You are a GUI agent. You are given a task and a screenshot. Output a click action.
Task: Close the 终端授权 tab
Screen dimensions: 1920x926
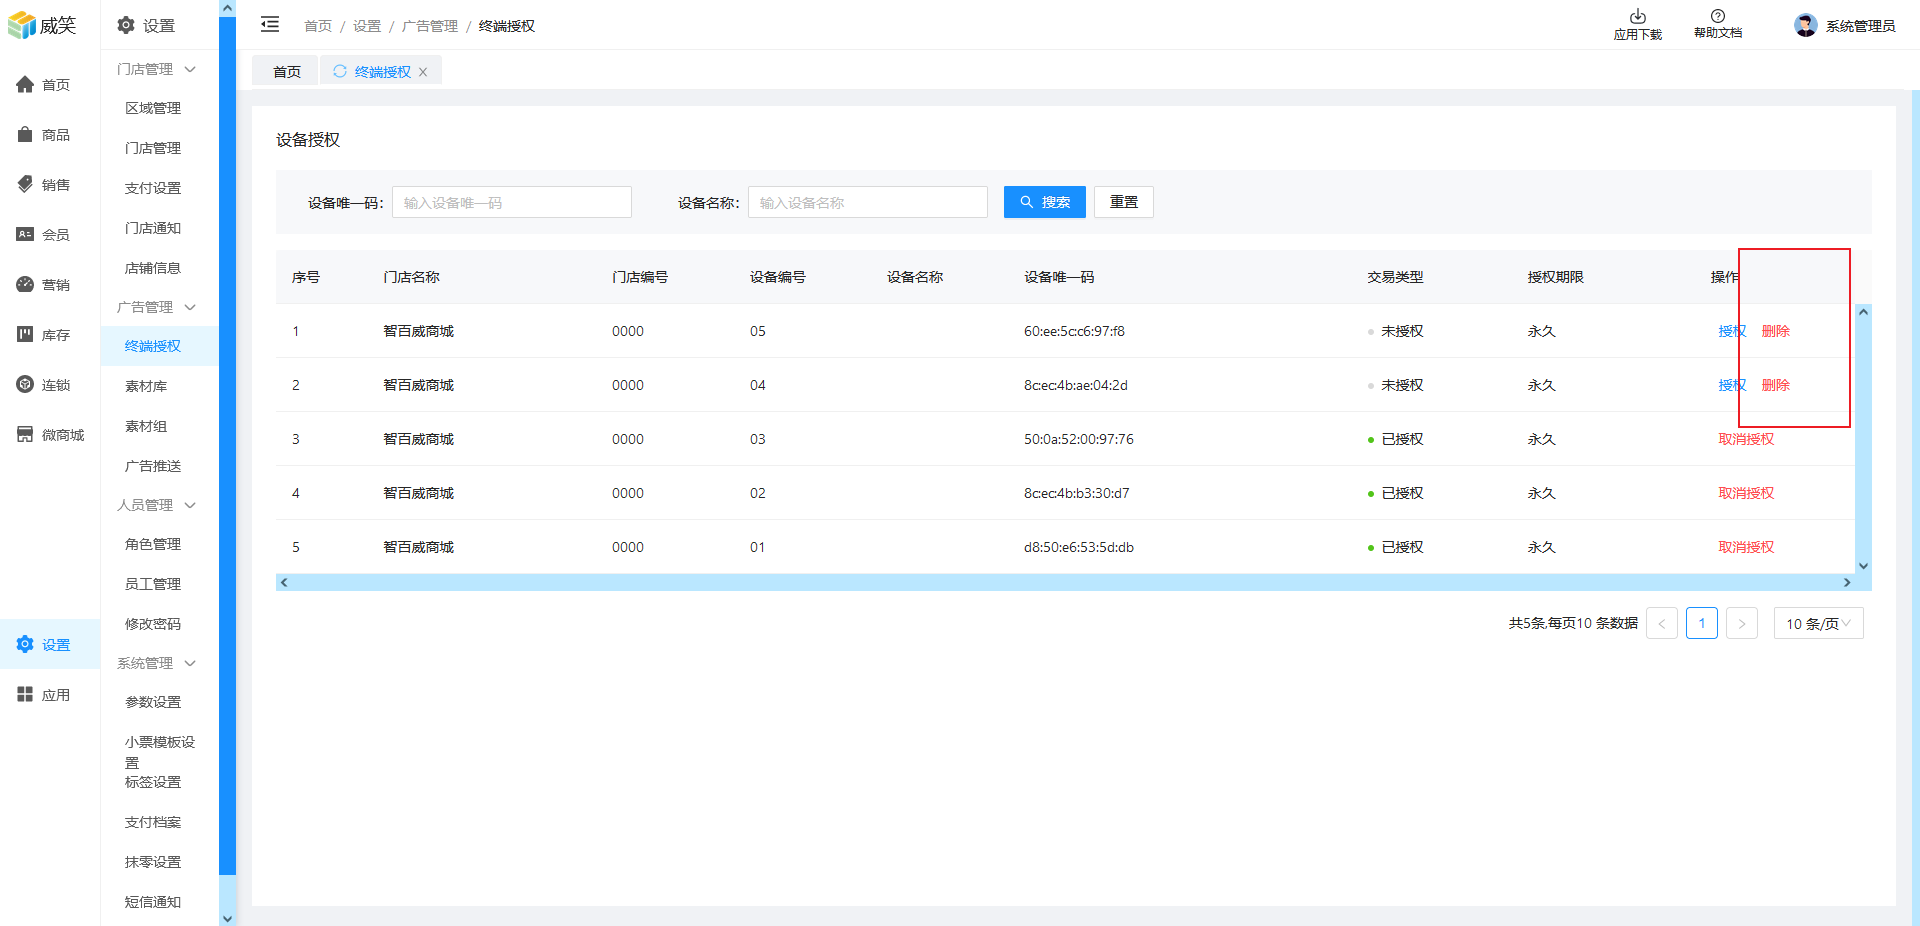(x=423, y=72)
